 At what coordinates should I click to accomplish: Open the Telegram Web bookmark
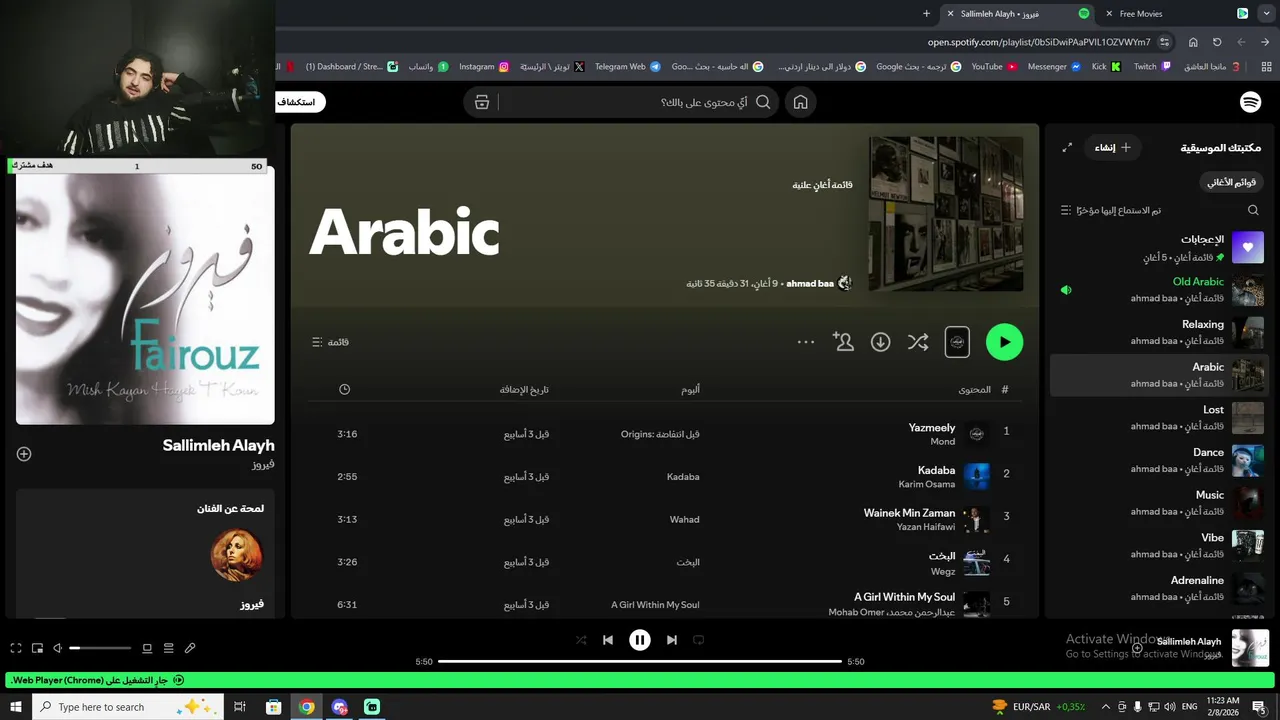coord(628,67)
